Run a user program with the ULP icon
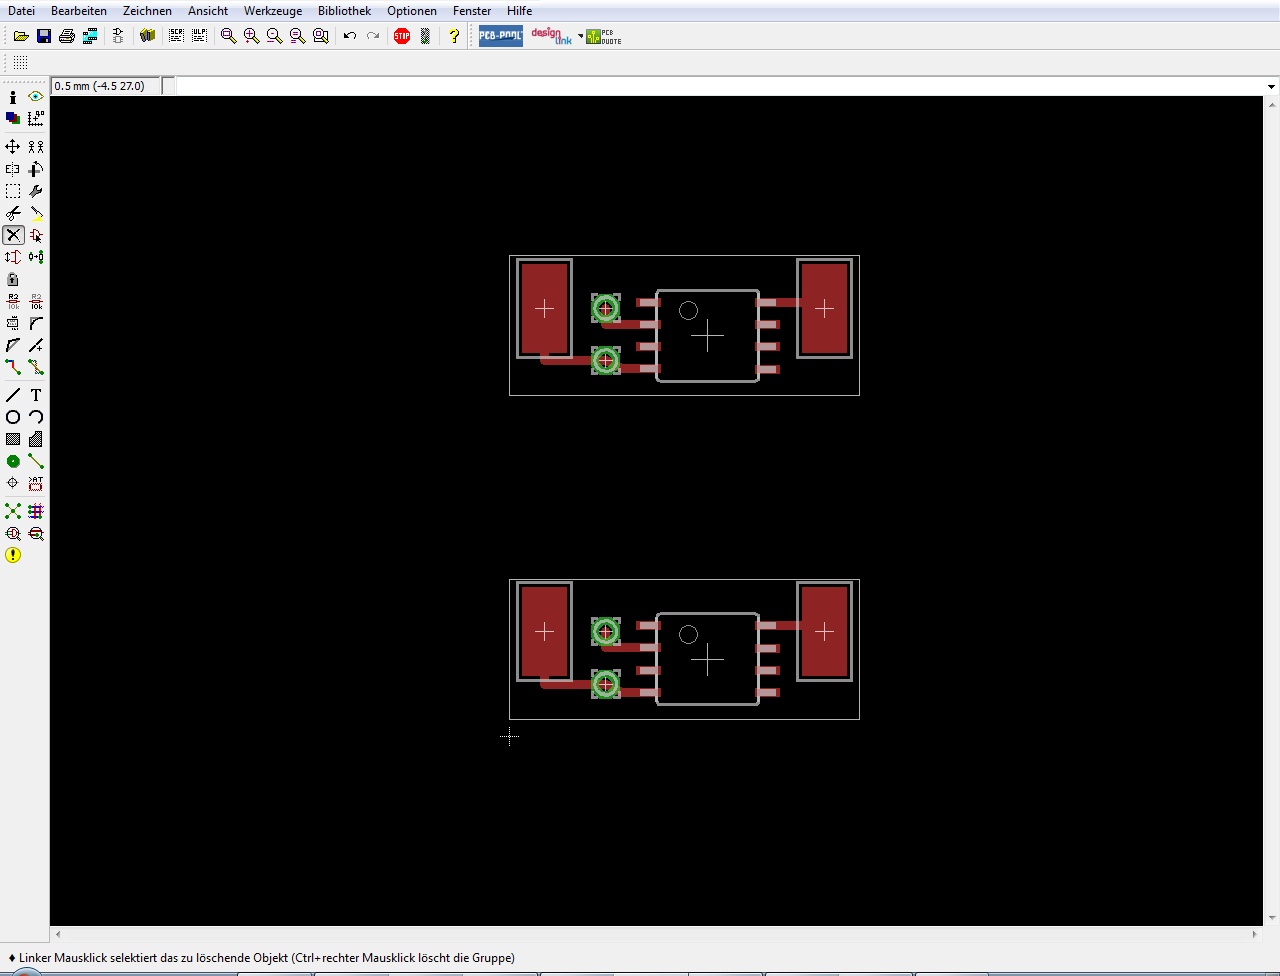Image resolution: width=1280 pixels, height=976 pixels. click(x=200, y=36)
